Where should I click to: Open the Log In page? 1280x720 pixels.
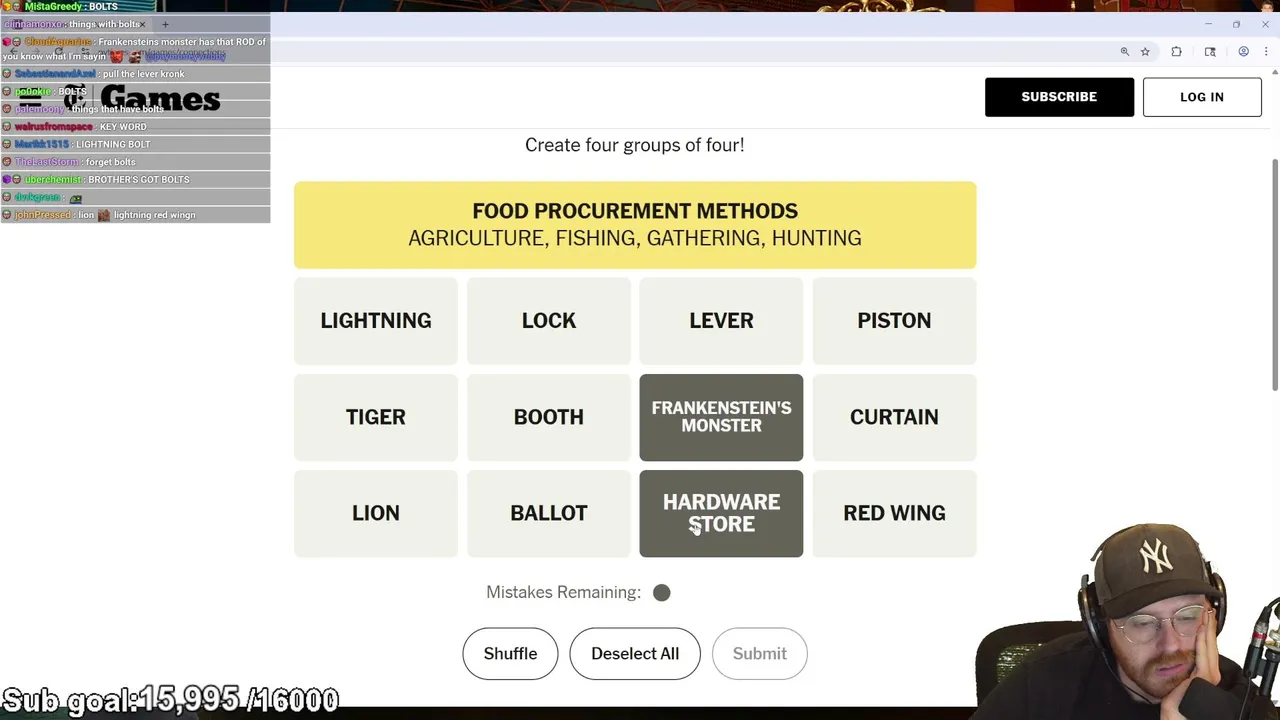(1202, 97)
